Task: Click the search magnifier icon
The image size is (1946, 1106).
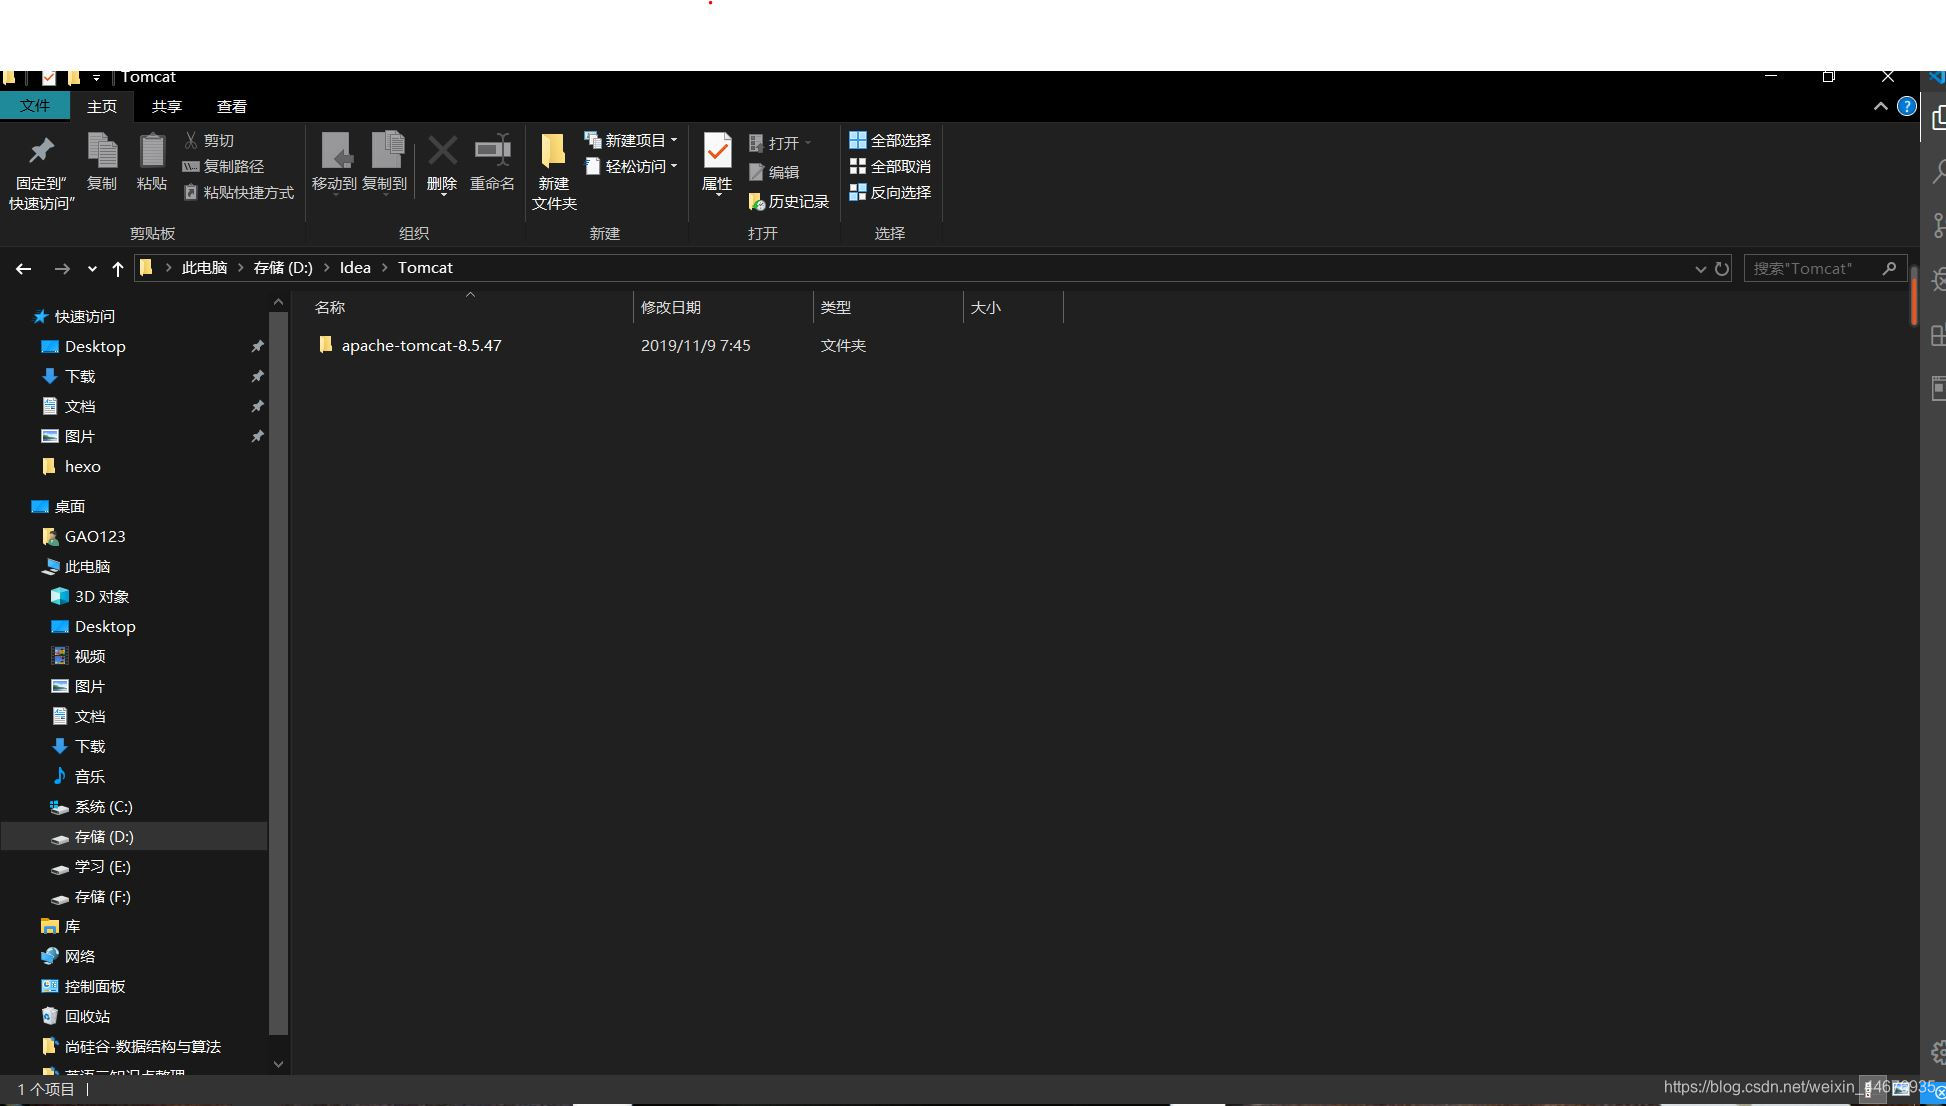Action: tap(1889, 268)
